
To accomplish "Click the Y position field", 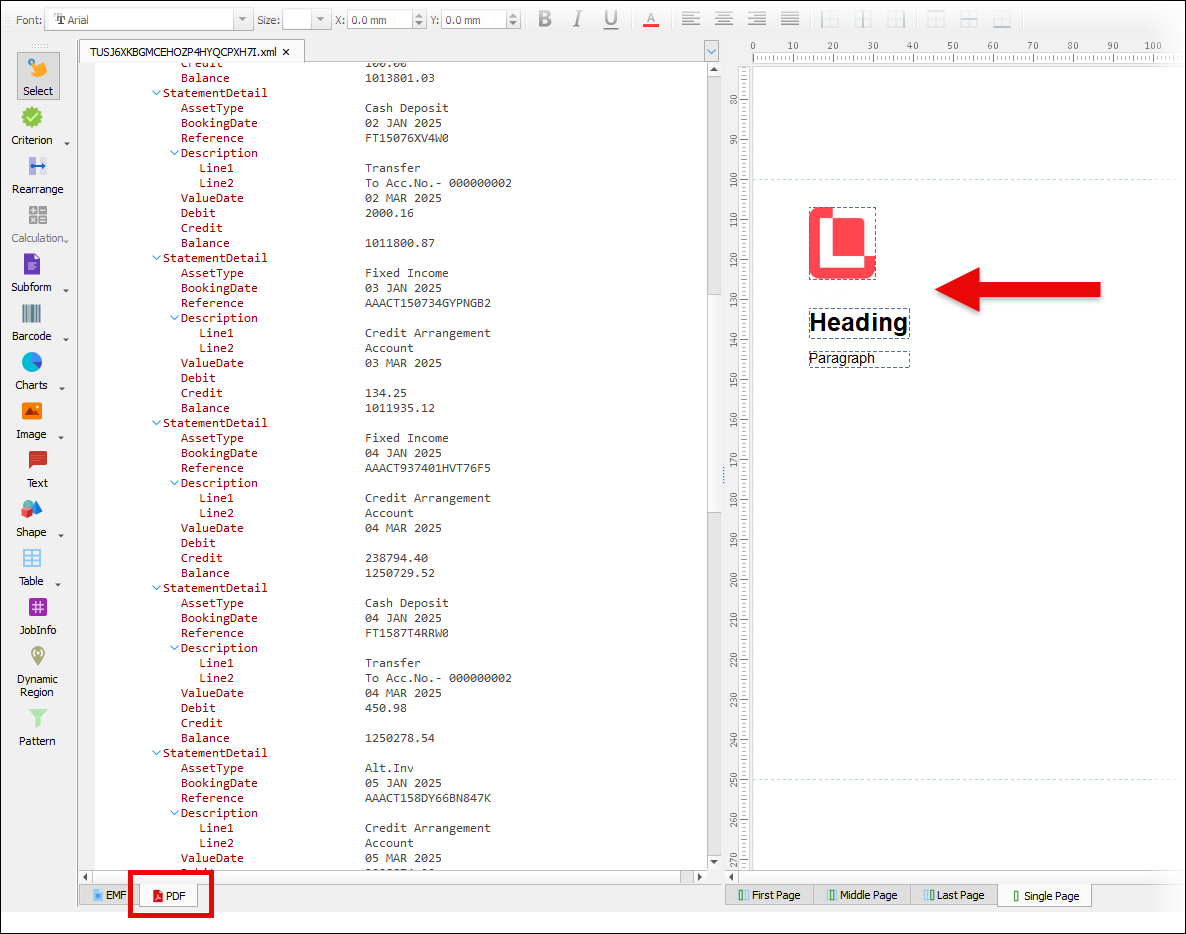I will pyautogui.click(x=473, y=20).
